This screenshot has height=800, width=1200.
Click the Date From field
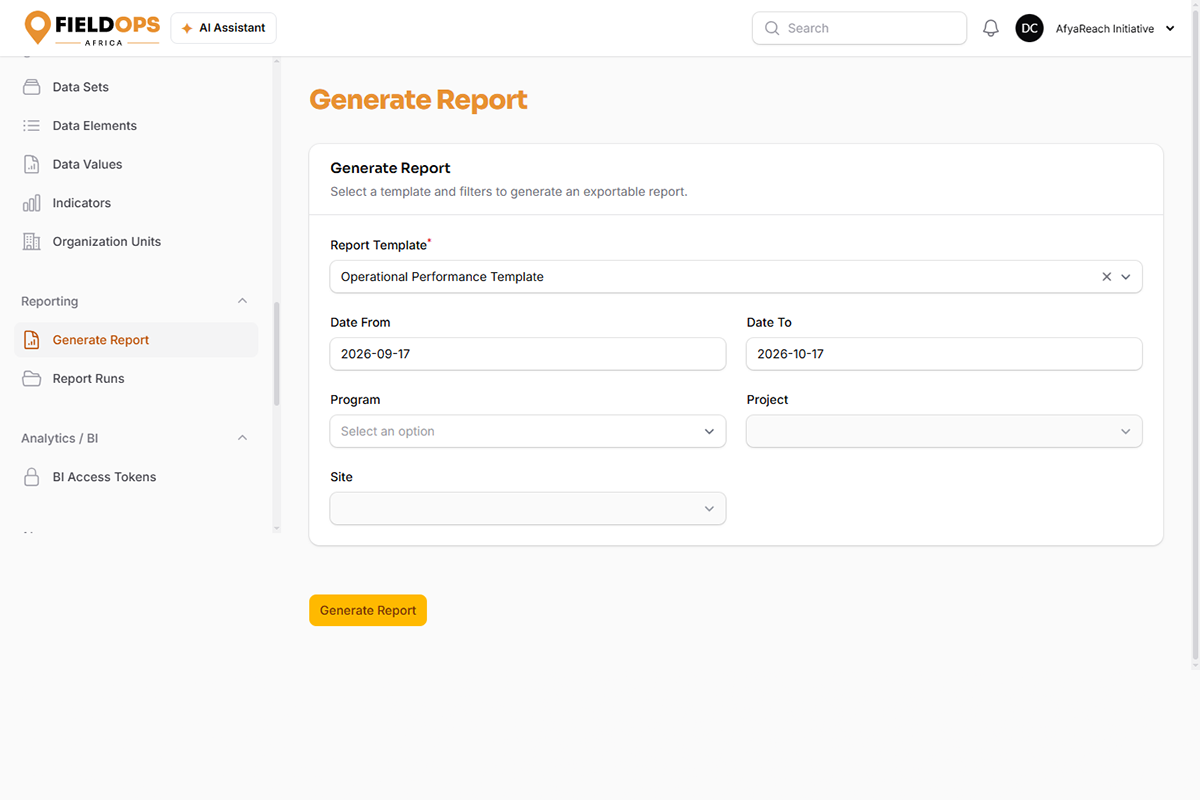[x=528, y=354]
